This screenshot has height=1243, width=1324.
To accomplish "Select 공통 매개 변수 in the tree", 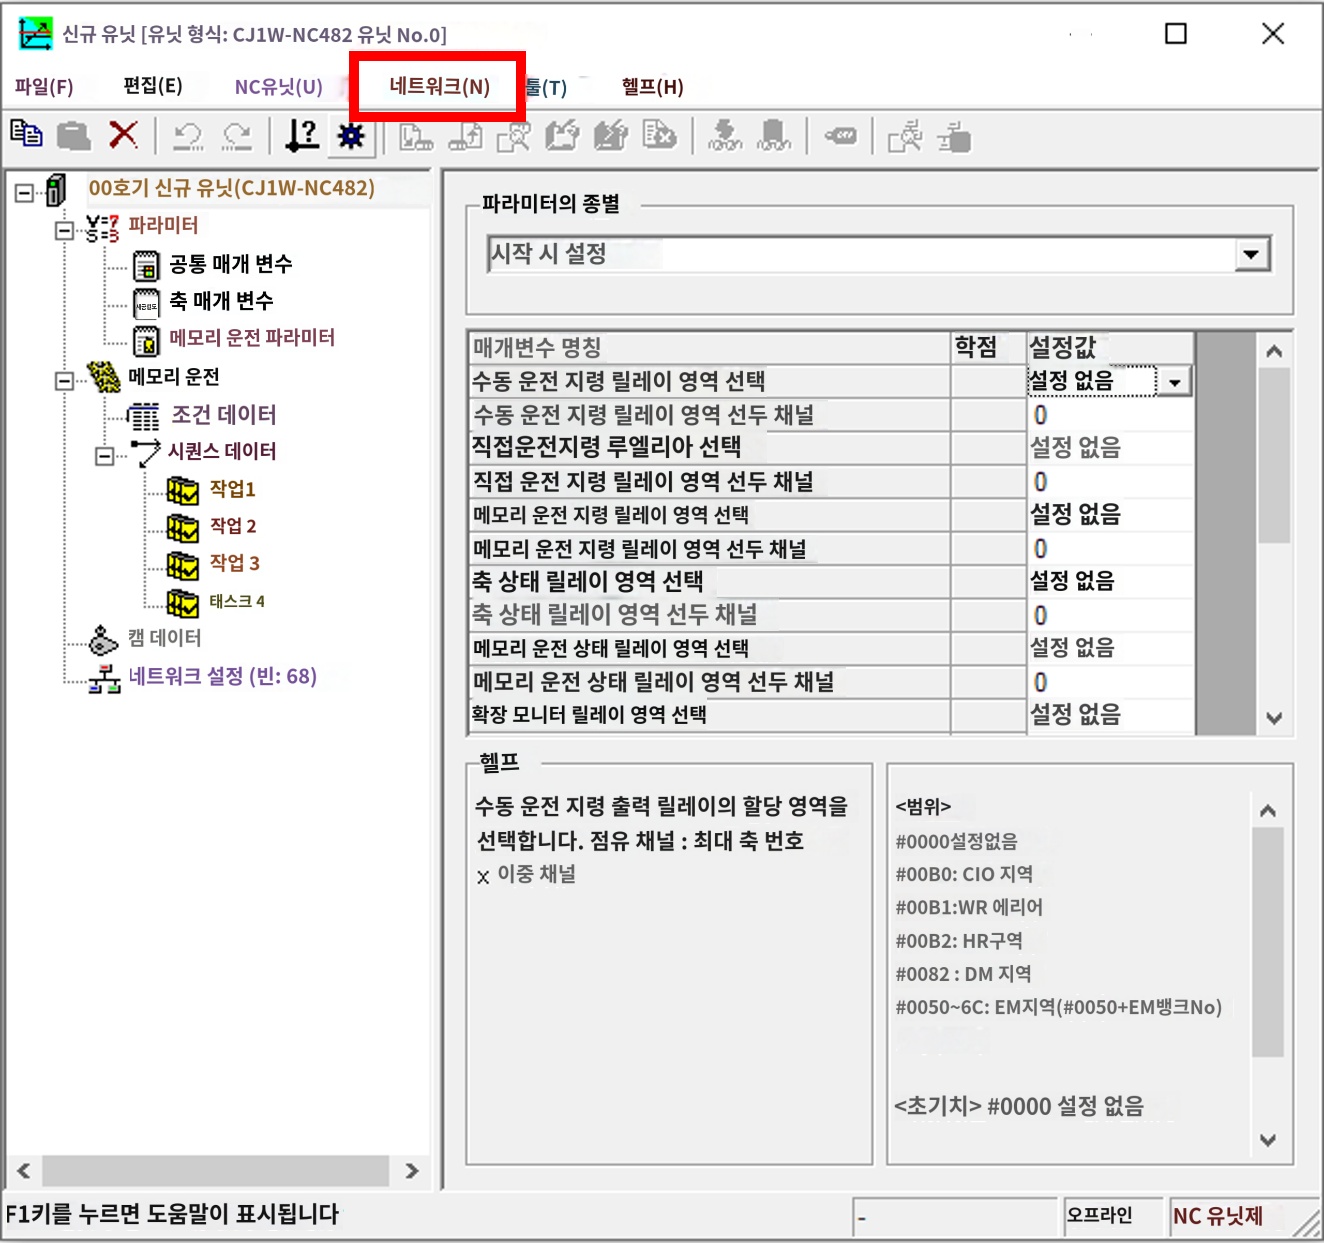I will pyautogui.click(x=230, y=264).
